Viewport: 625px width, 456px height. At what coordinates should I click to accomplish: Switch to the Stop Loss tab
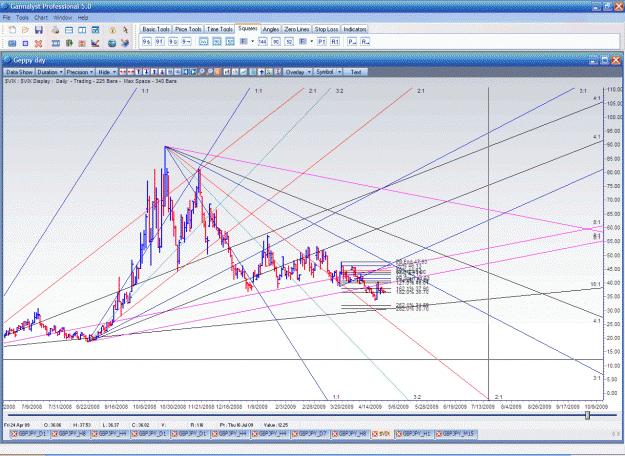326,29
